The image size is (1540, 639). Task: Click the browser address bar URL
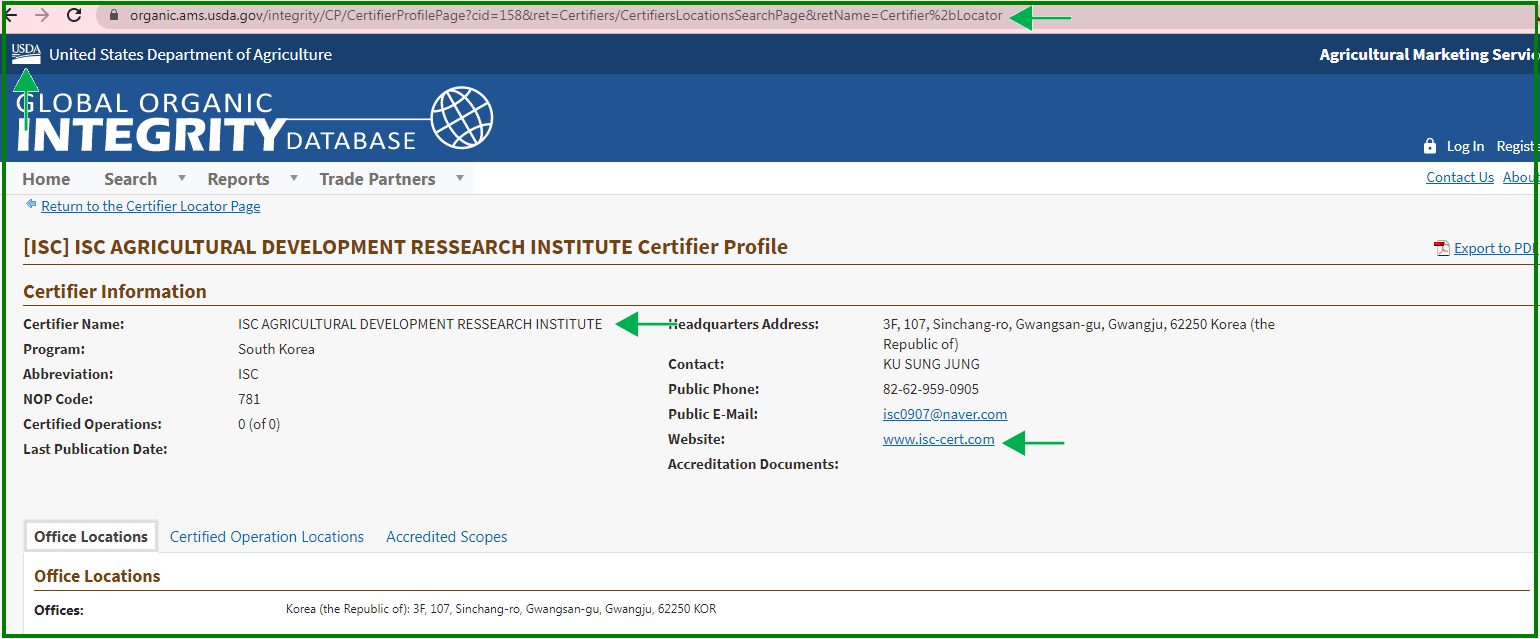point(565,16)
